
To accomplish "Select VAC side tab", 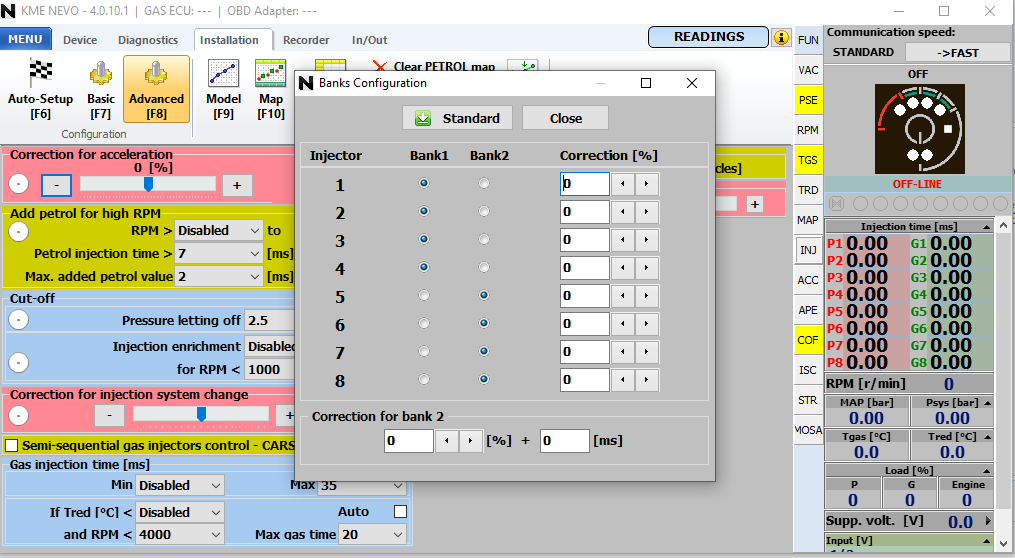I will pos(808,70).
